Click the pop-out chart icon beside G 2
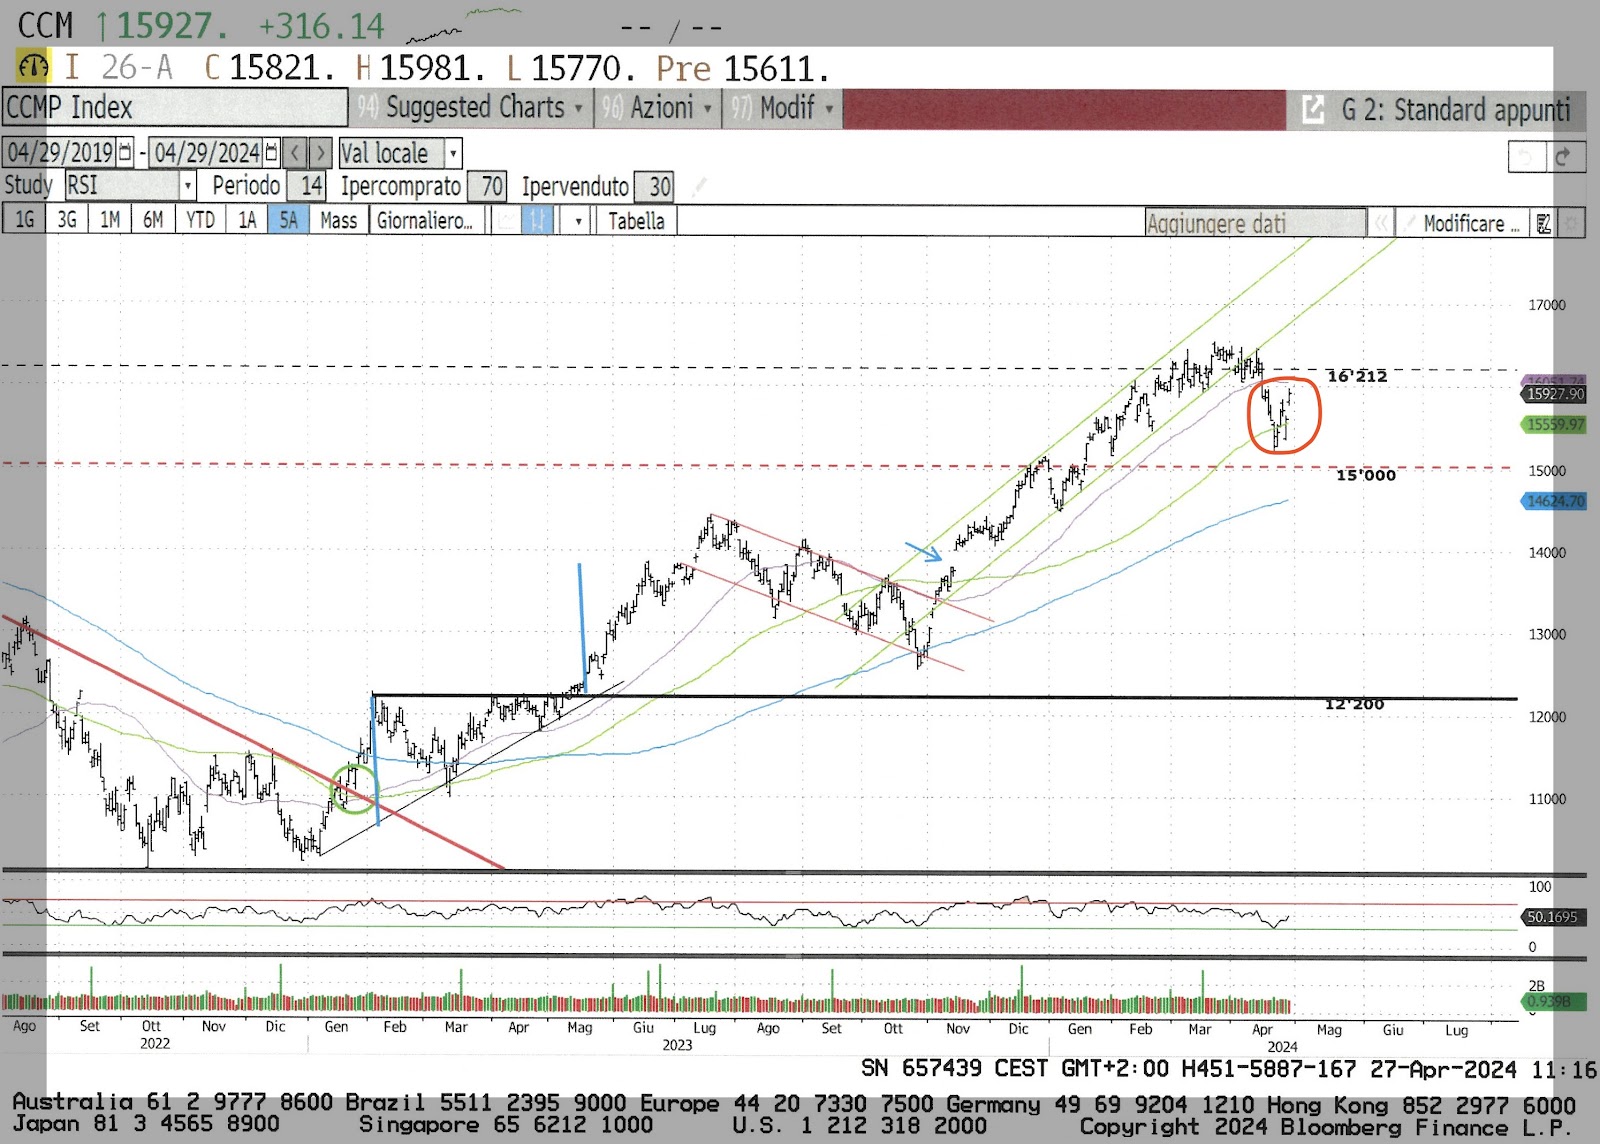Screen dimensions: 1600x1144 point(1313,109)
